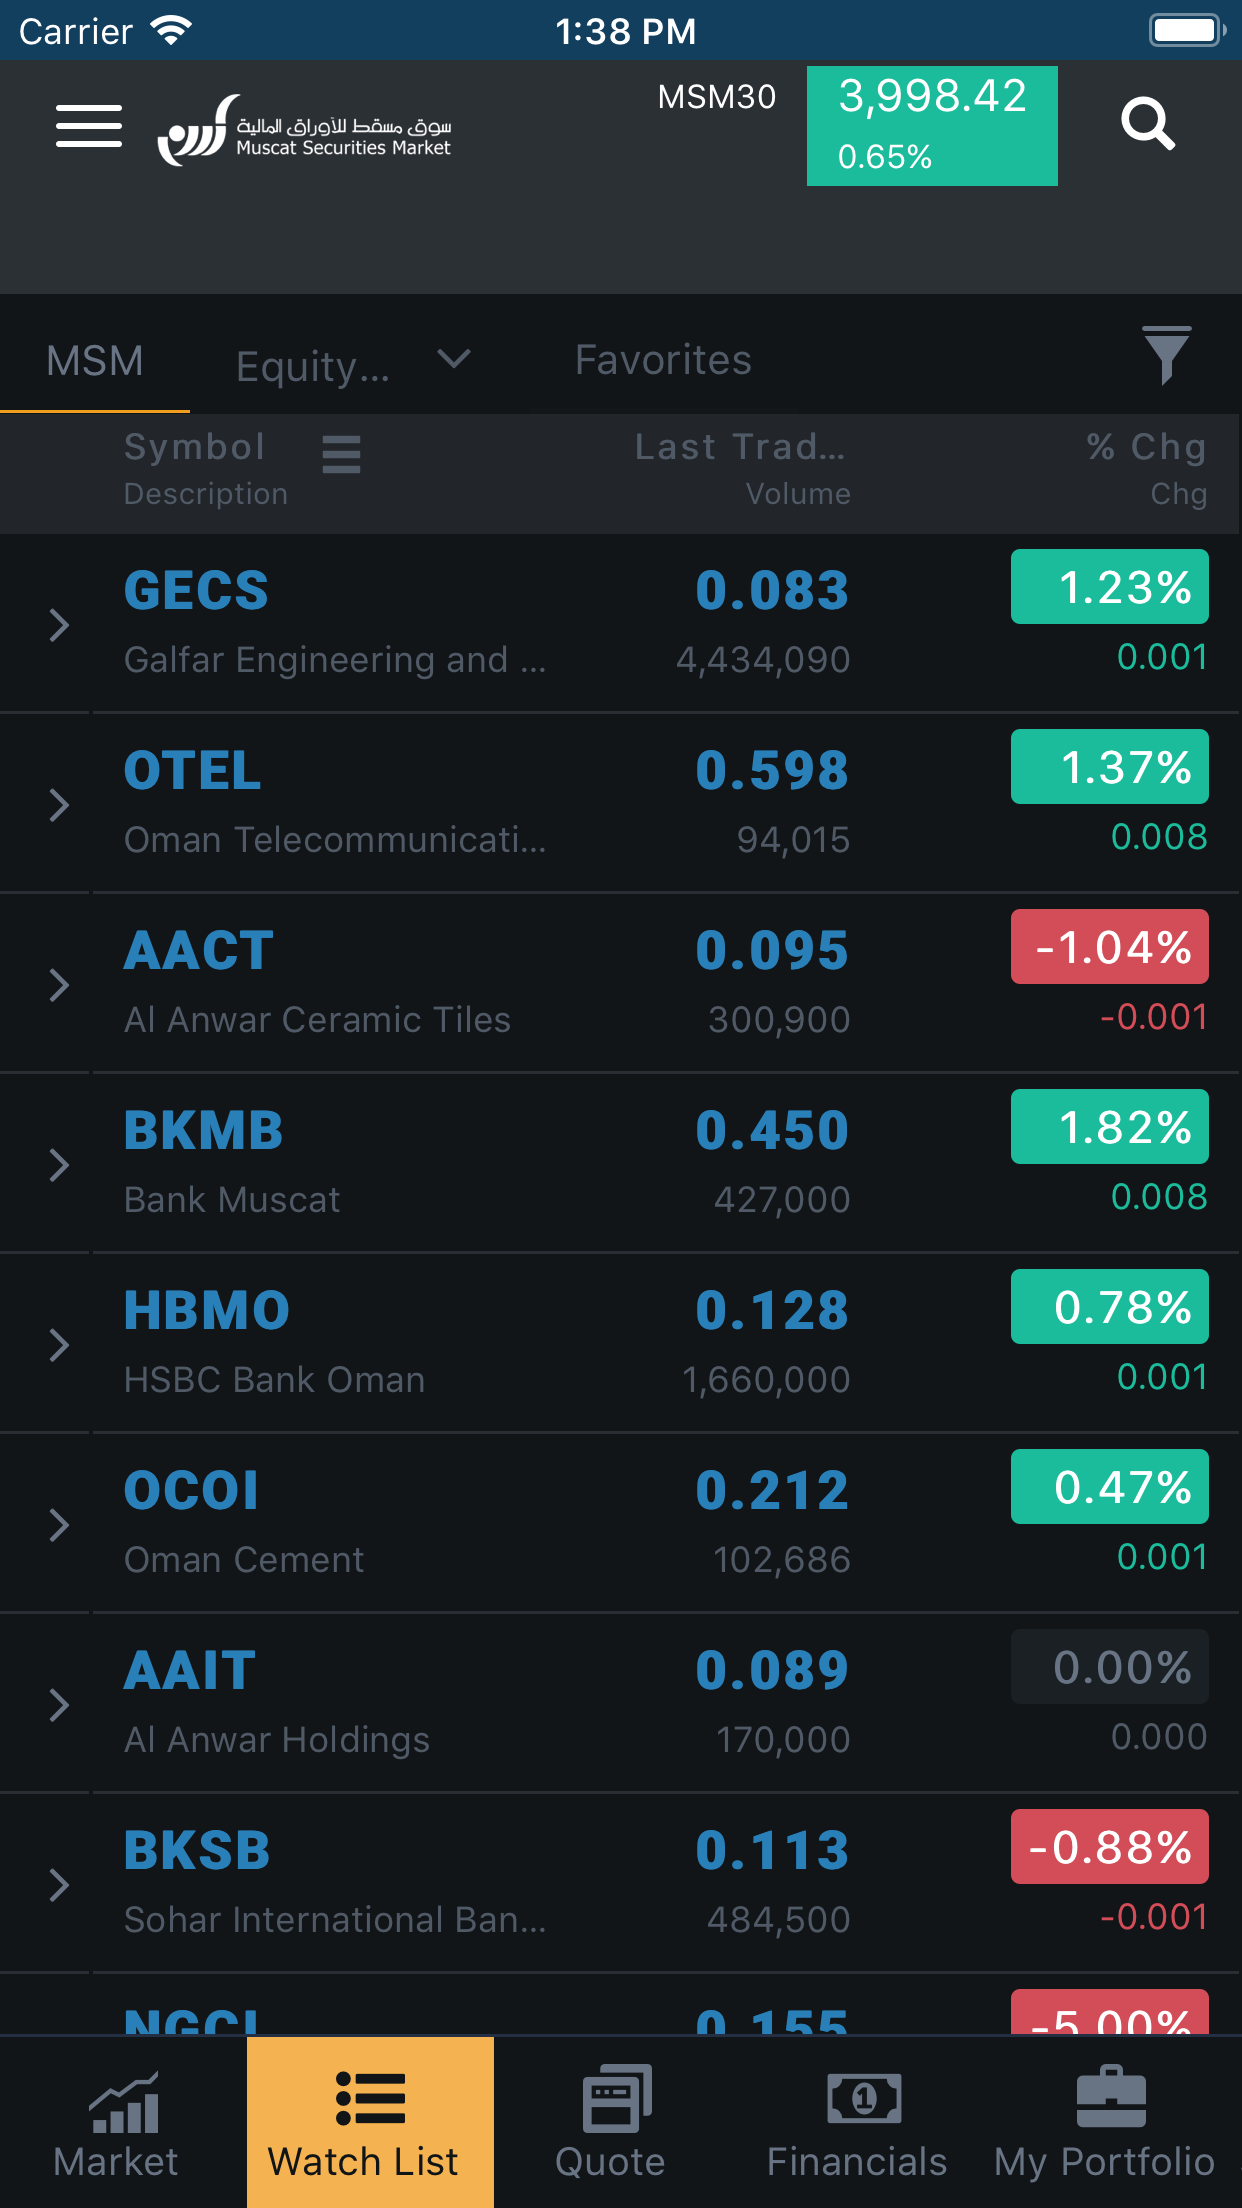The height and width of the screenshot is (2208, 1242).
Task: Click the AACT percent change badge
Action: 1109,945
